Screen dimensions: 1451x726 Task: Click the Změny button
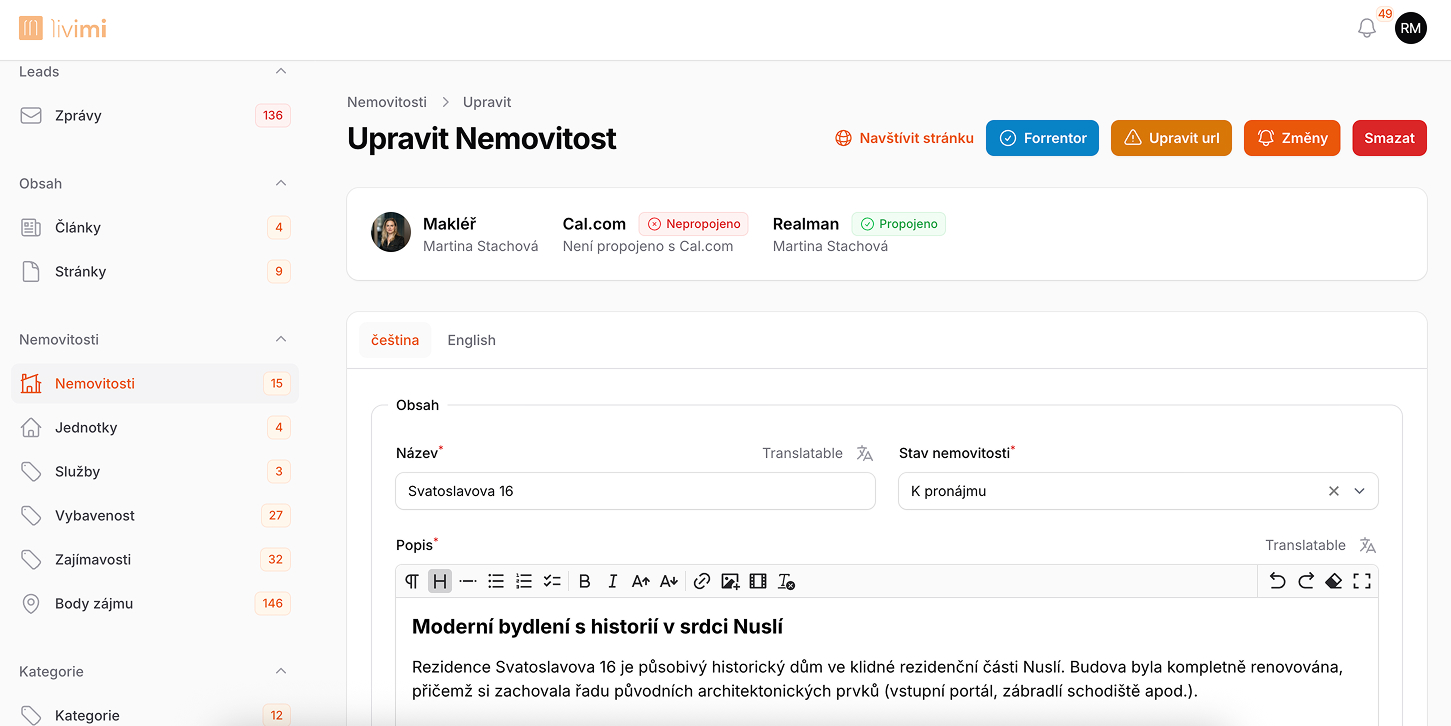click(1292, 138)
